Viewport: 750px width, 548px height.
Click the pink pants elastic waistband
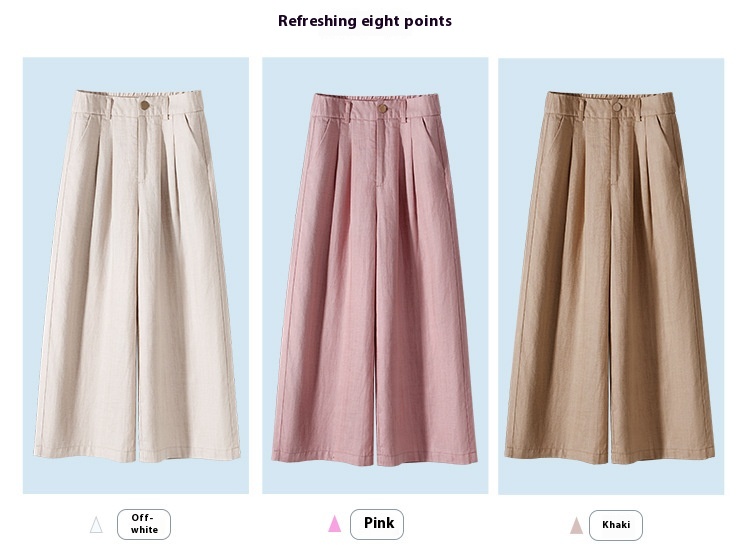tap(375, 98)
